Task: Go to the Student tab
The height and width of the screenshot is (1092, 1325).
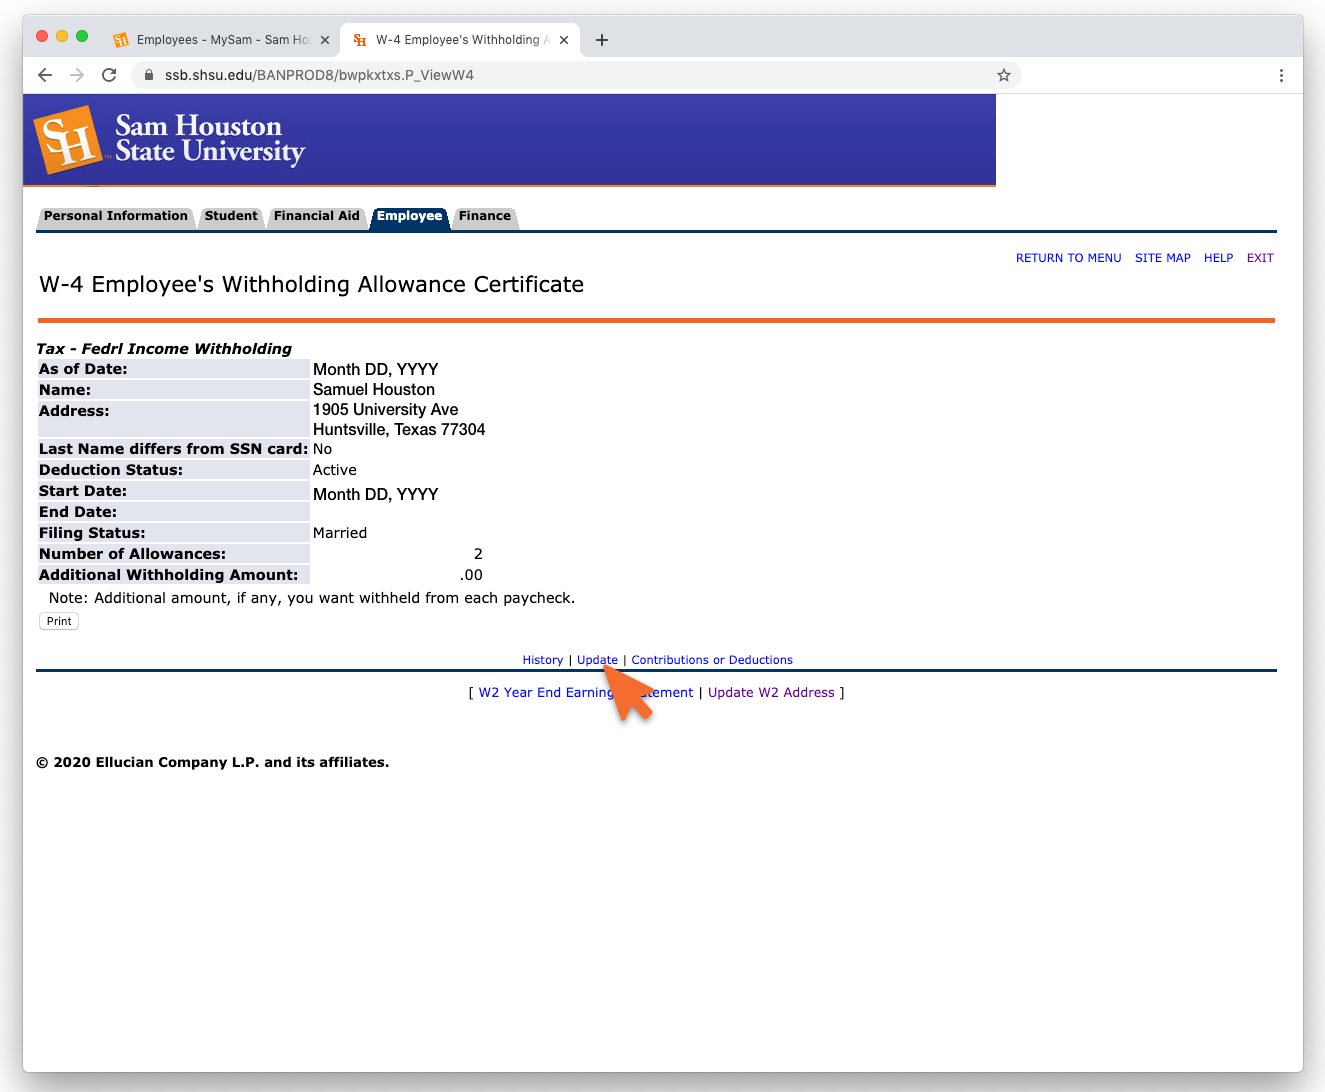Action: [231, 216]
